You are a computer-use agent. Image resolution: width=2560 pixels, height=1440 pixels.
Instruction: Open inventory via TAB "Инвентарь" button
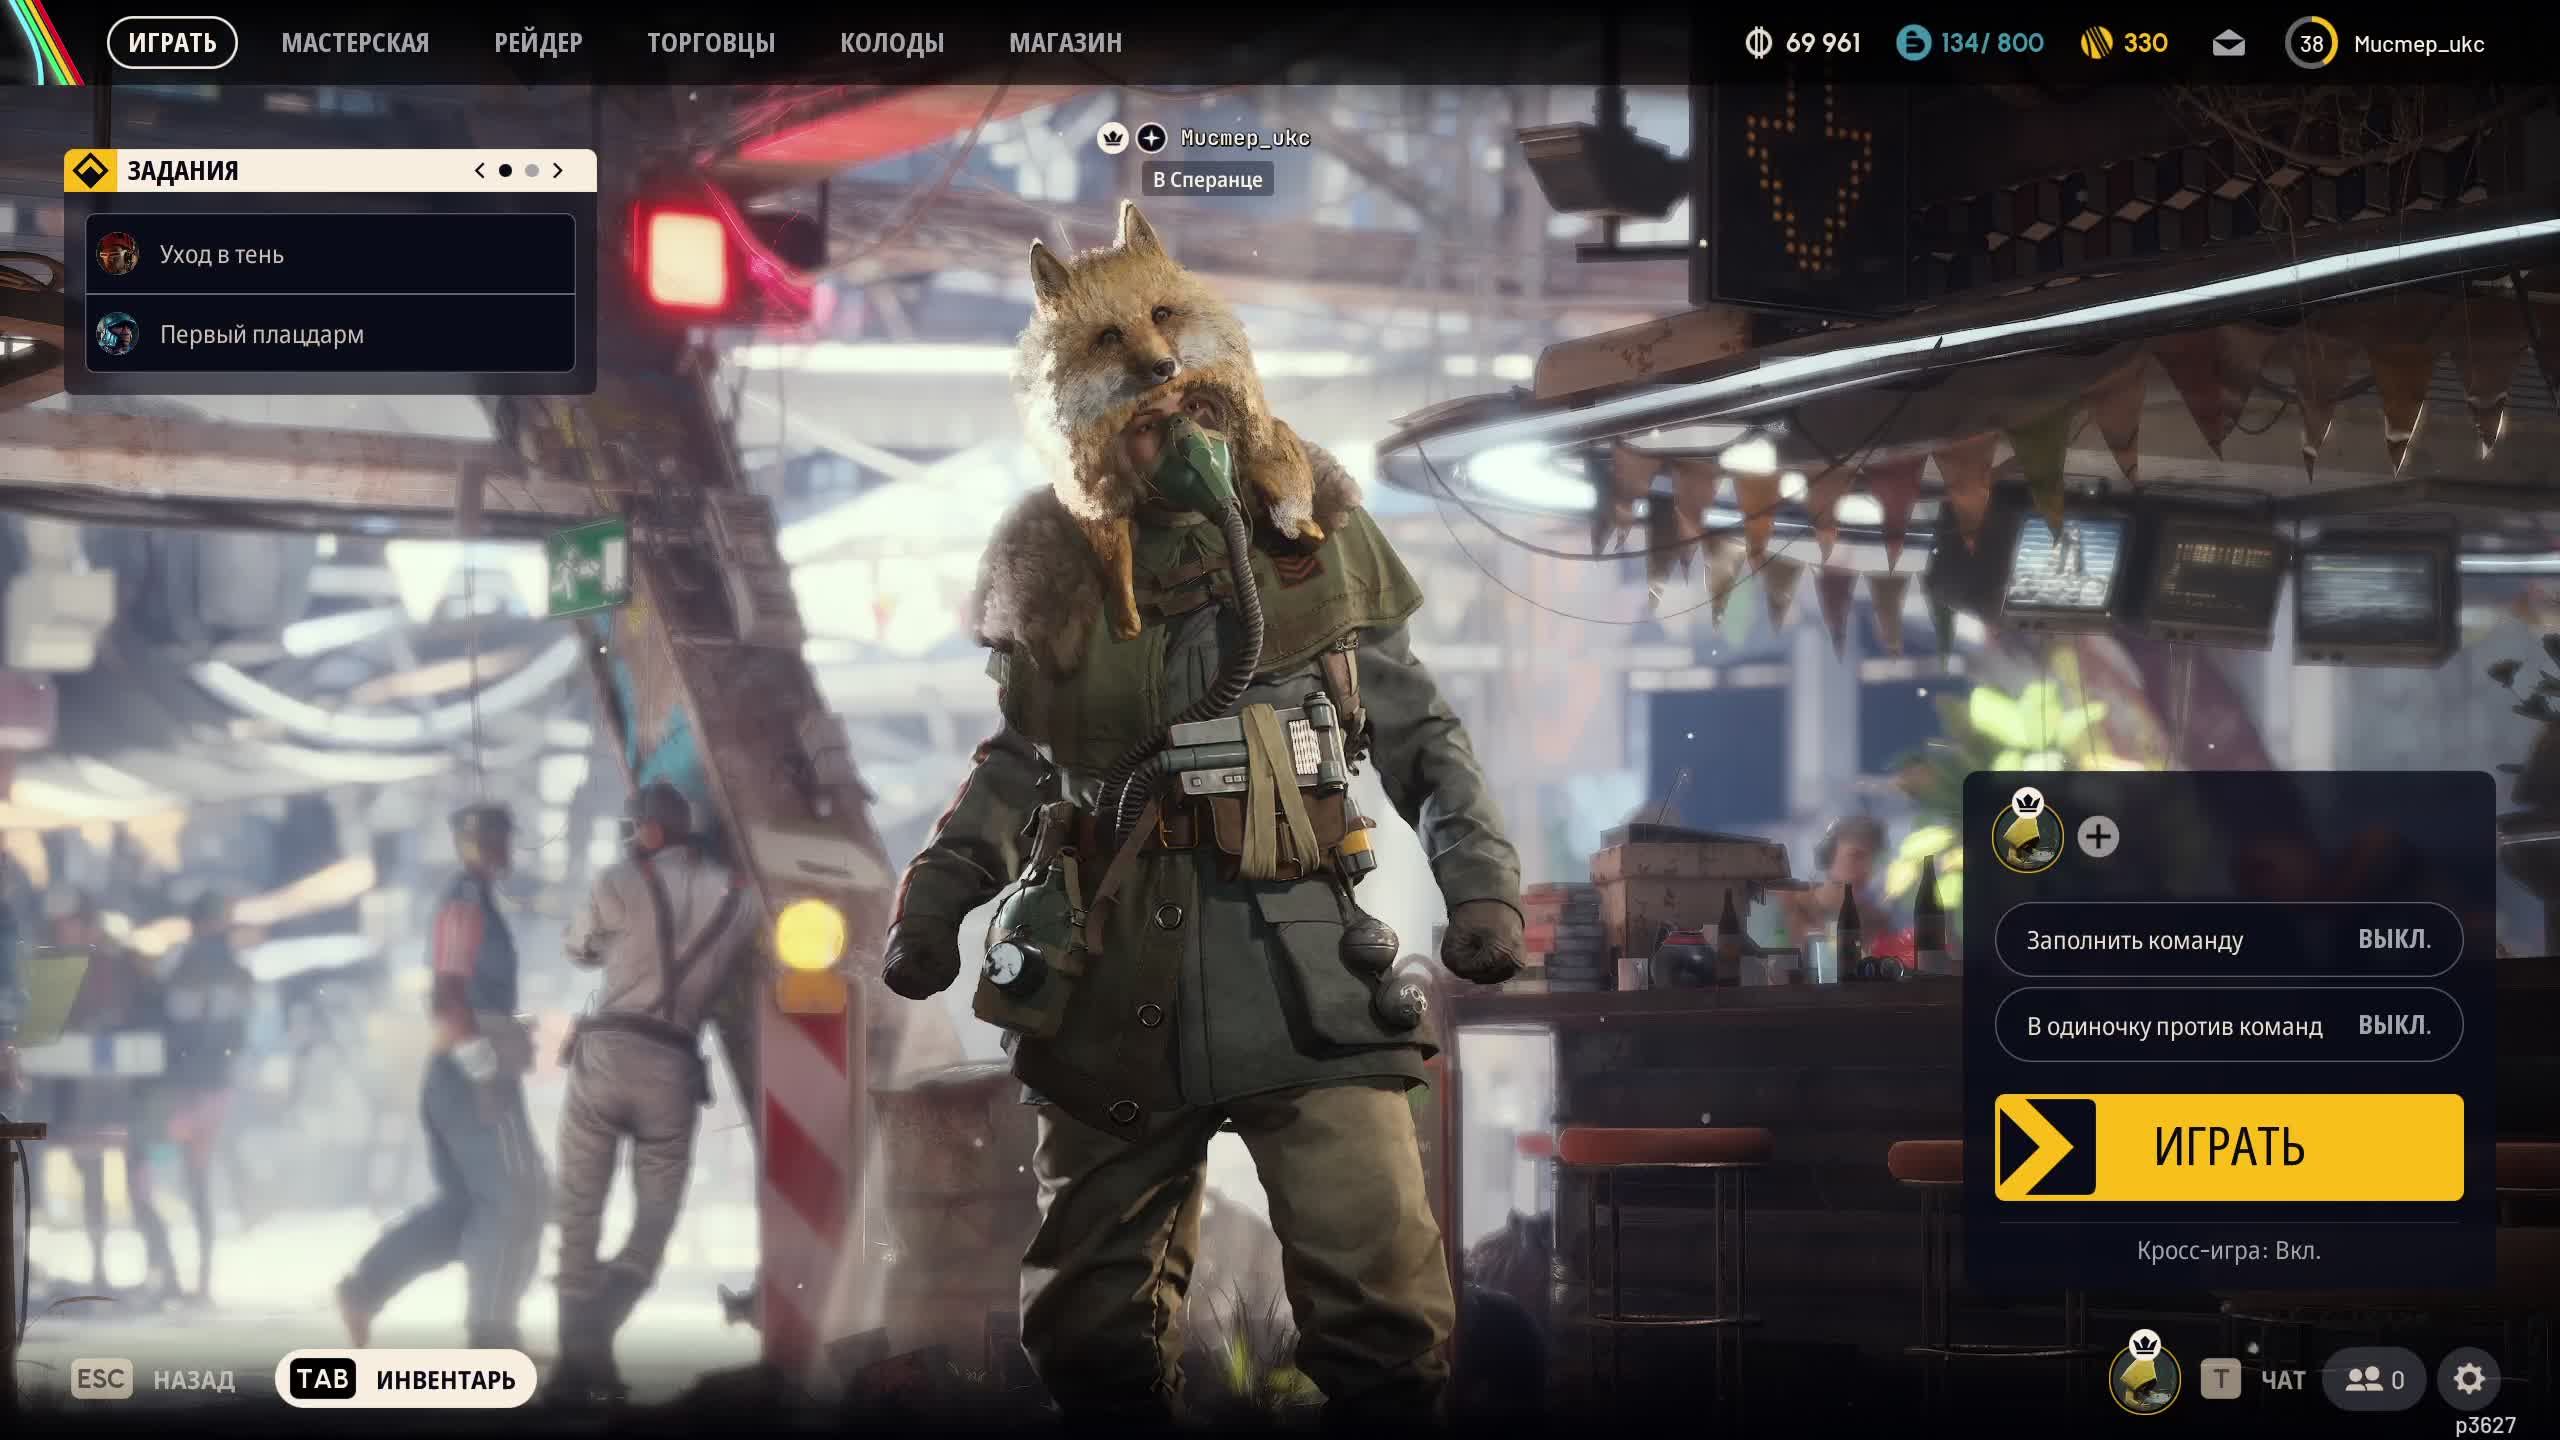[x=406, y=1380]
